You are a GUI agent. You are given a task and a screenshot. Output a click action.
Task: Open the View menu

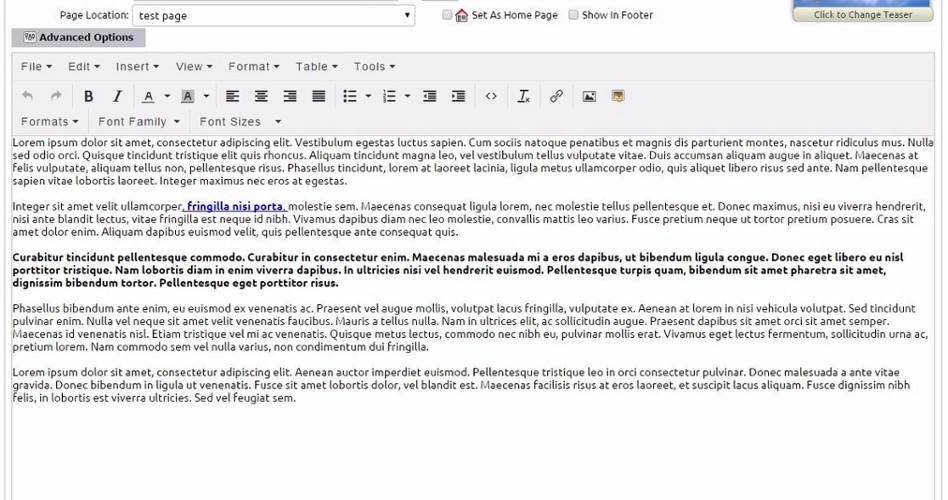(x=194, y=67)
